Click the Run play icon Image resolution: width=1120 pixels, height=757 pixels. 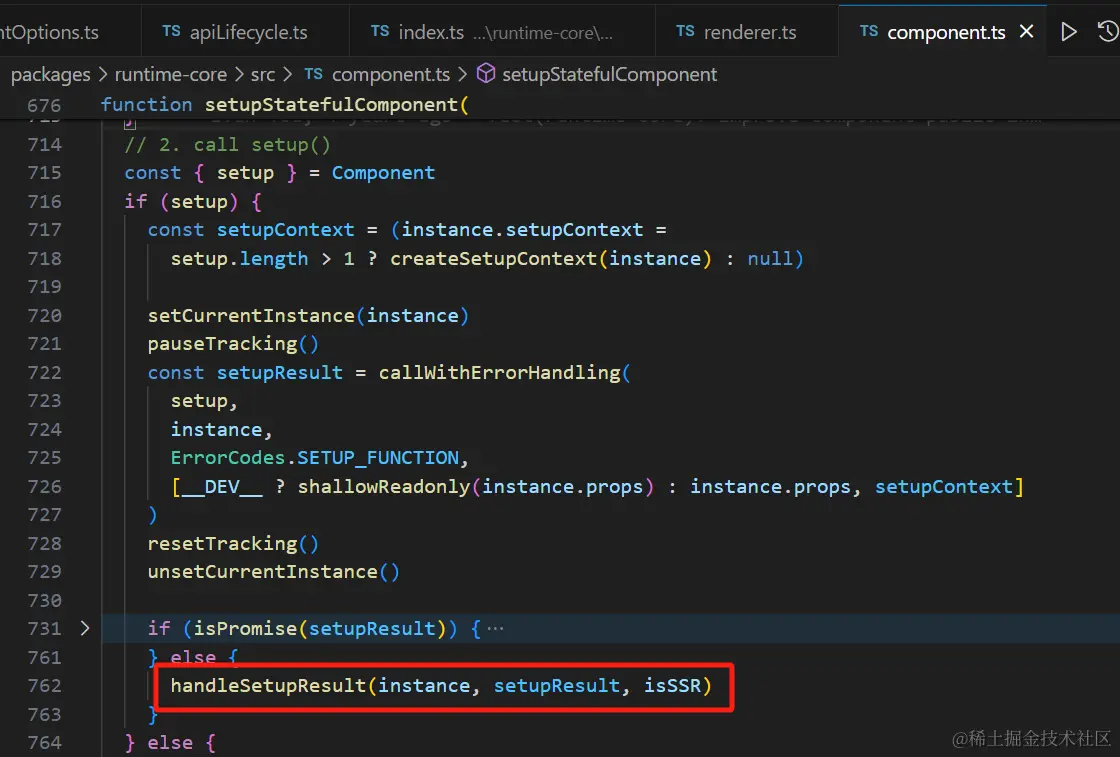pyautogui.click(x=1069, y=31)
